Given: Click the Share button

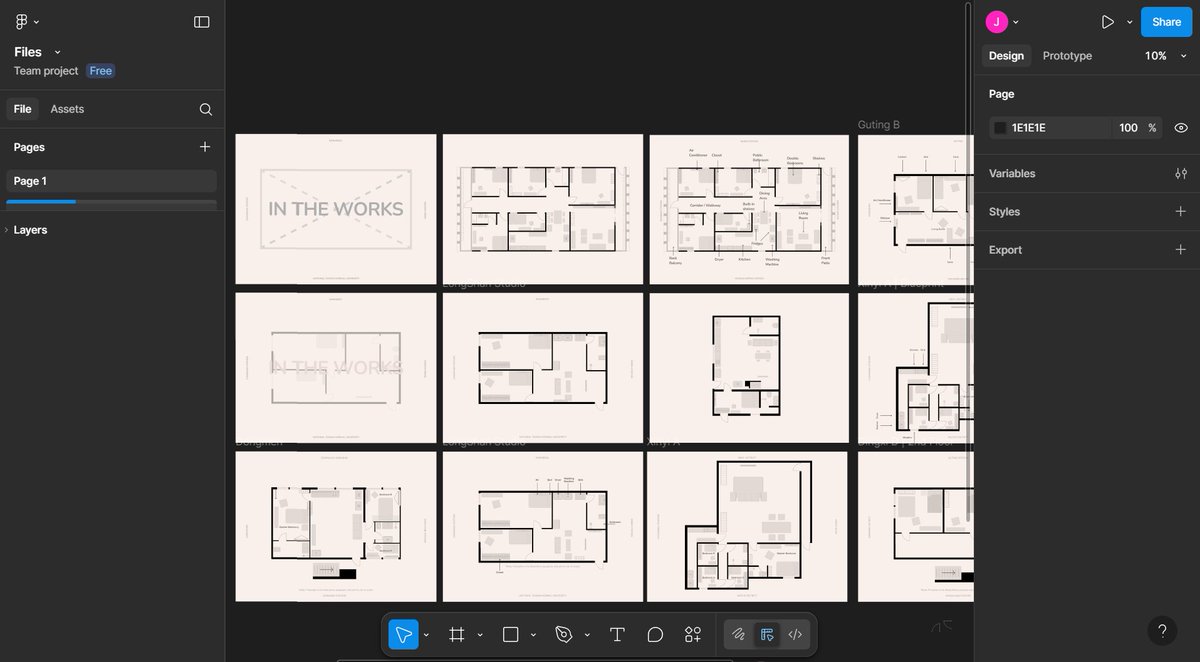Looking at the screenshot, I should [x=1166, y=22].
